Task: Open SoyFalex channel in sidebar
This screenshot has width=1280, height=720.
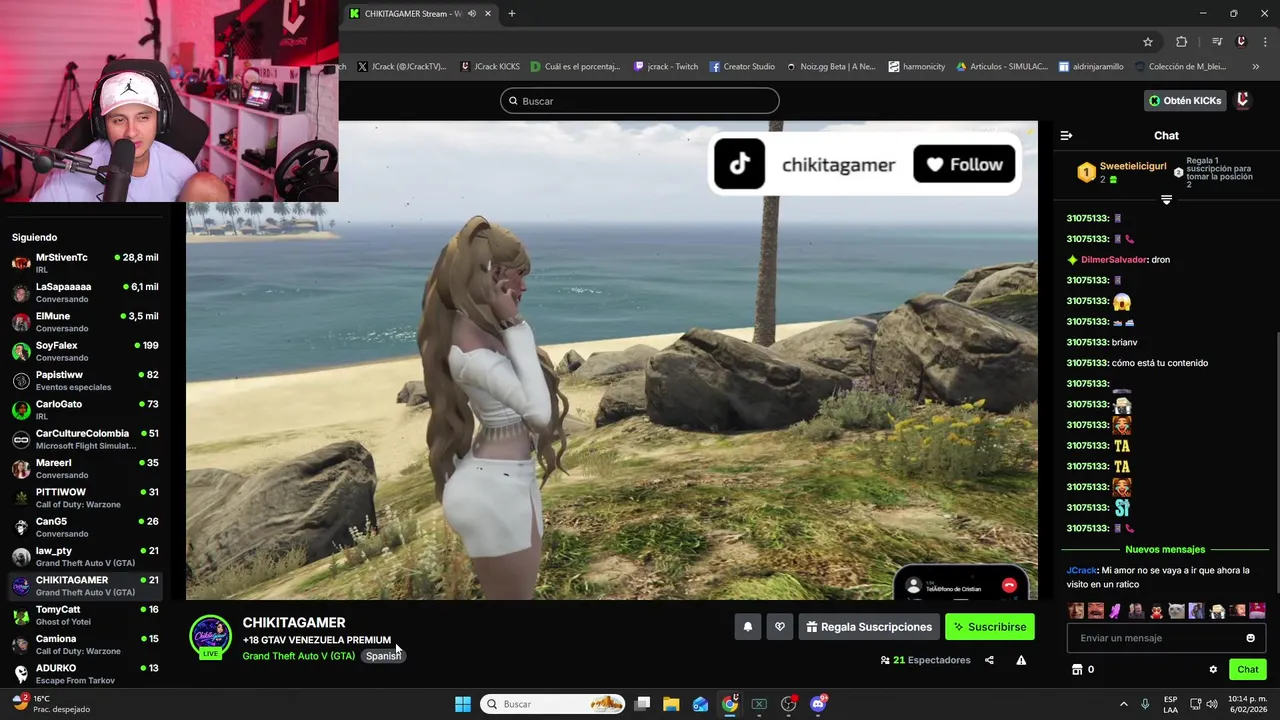Action: point(86,351)
